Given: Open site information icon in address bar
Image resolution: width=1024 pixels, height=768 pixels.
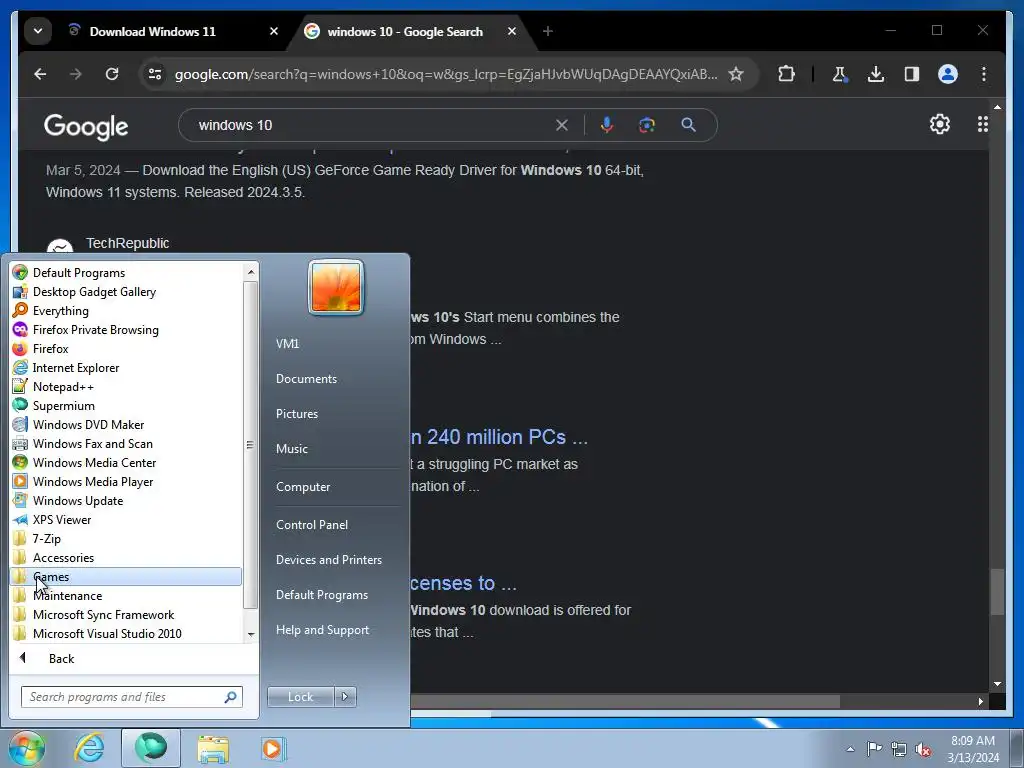Looking at the screenshot, I should coord(155,74).
